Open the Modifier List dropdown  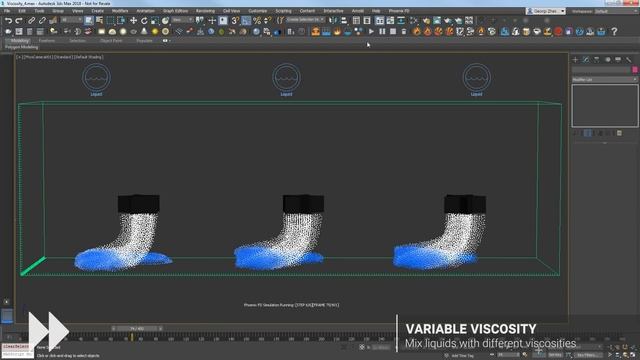pyautogui.click(x=604, y=80)
